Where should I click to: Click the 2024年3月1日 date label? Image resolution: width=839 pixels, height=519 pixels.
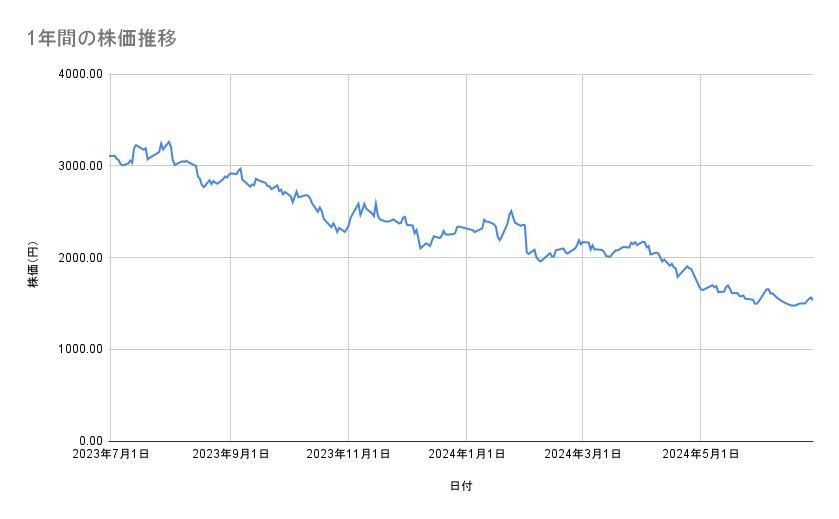pos(583,455)
